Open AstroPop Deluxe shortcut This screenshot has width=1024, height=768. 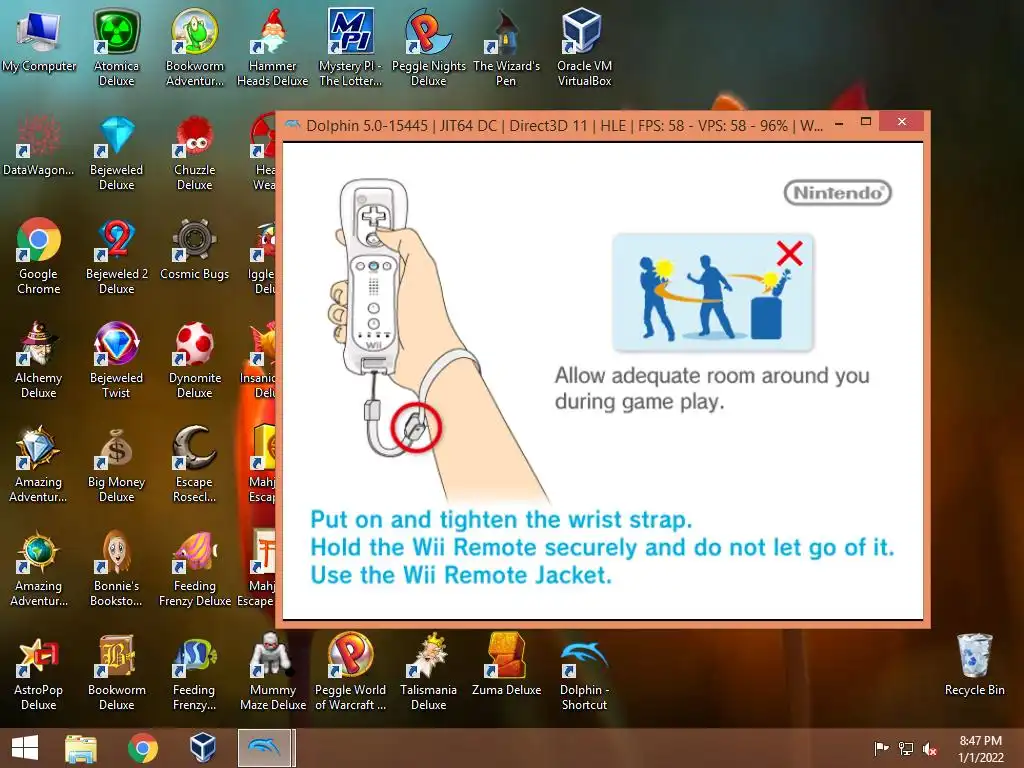(39, 672)
